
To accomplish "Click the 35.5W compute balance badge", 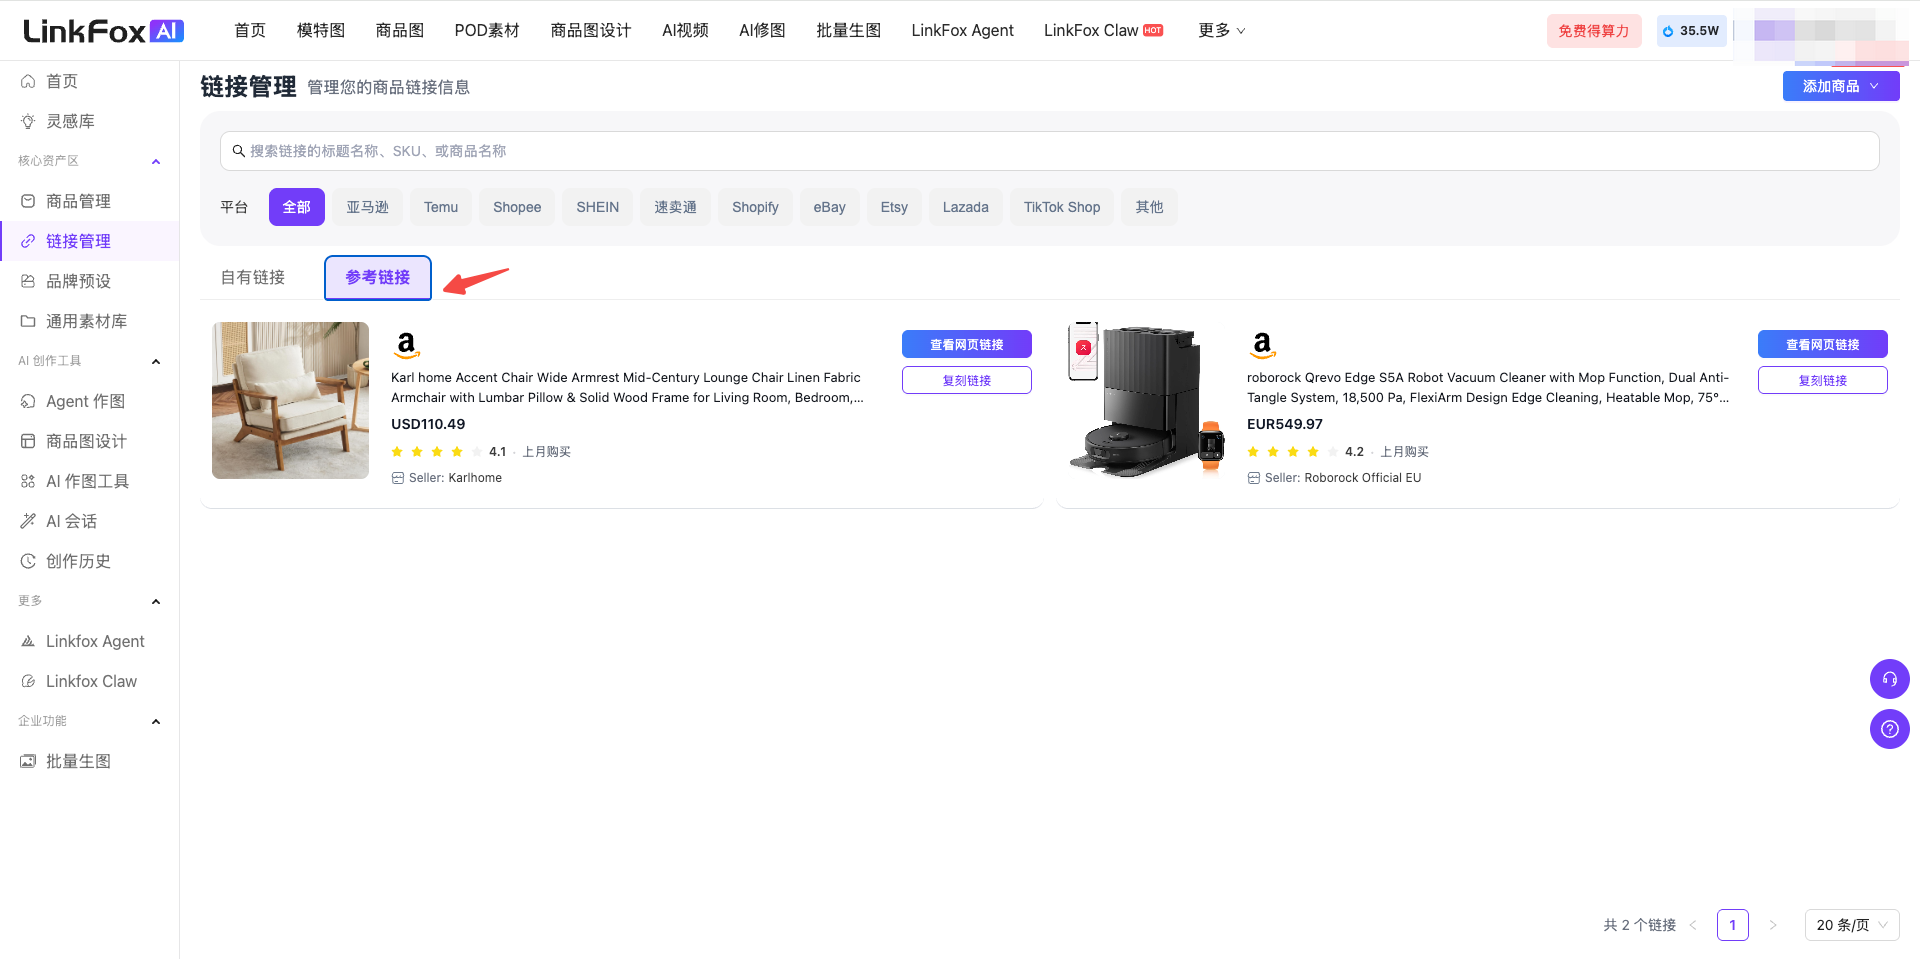I will 1691,31.
